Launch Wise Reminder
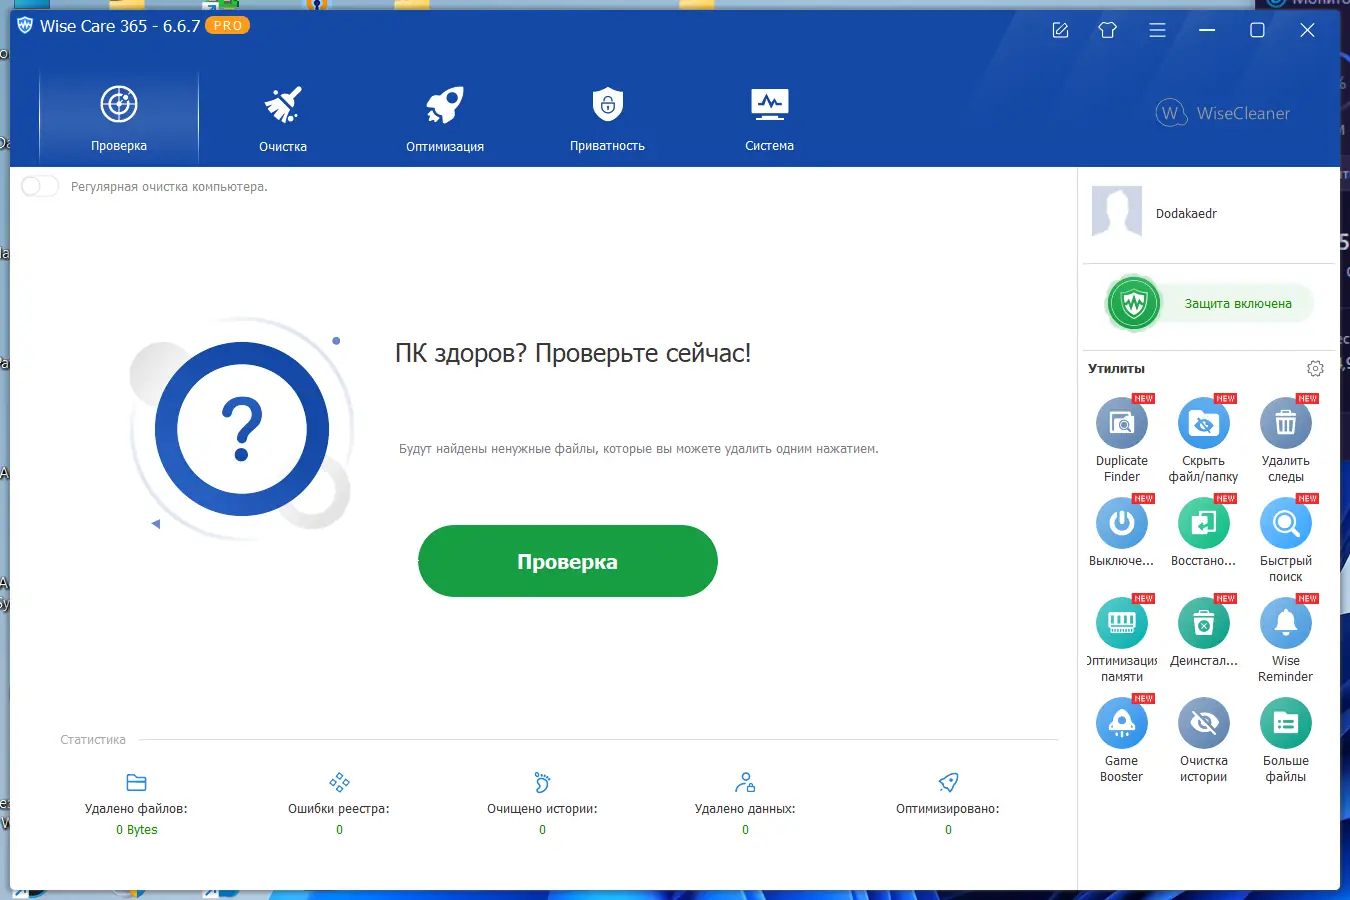 coord(1285,623)
